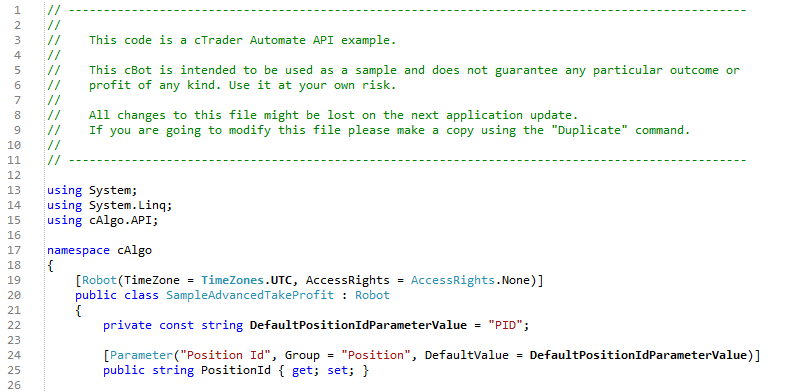811x392 pixels.
Task: Click 'DefaultPositionIdParameterValue' on line 22
Action: pos(358,325)
